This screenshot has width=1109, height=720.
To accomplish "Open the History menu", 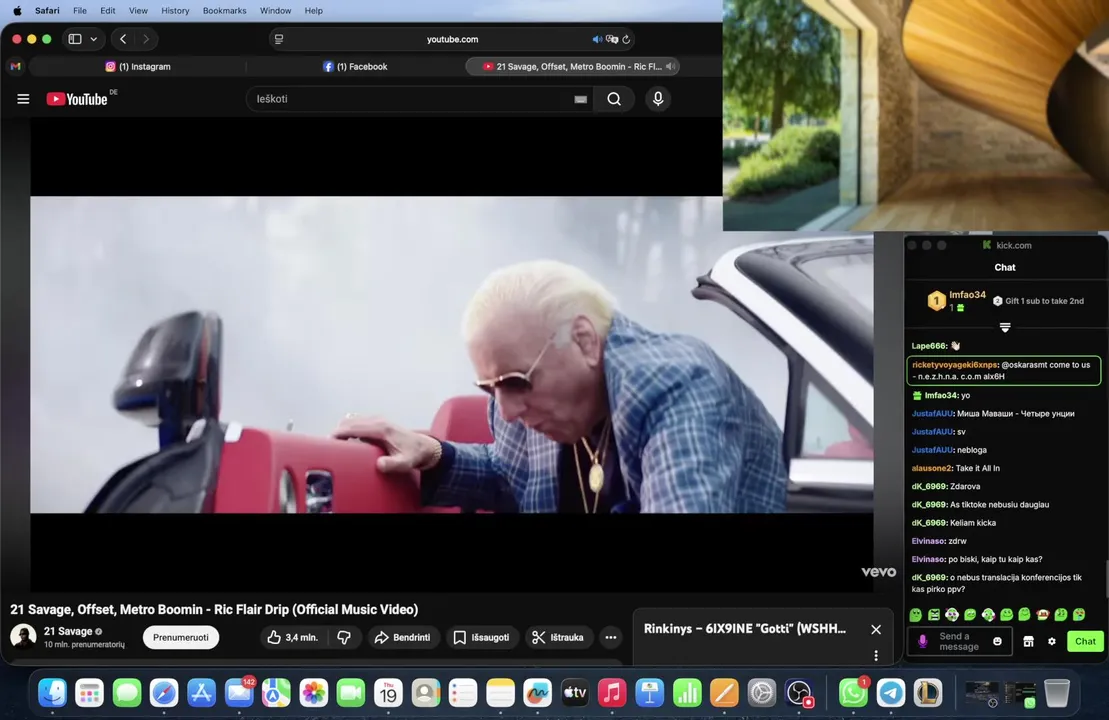I will click(x=175, y=11).
